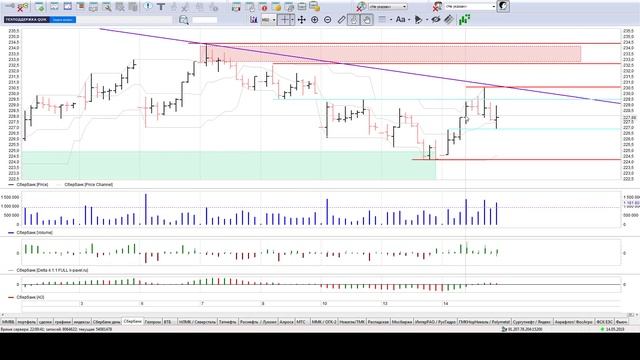Open the Мосбиржа tab
The height and width of the screenshot is (360, 640).
[402, 322]
